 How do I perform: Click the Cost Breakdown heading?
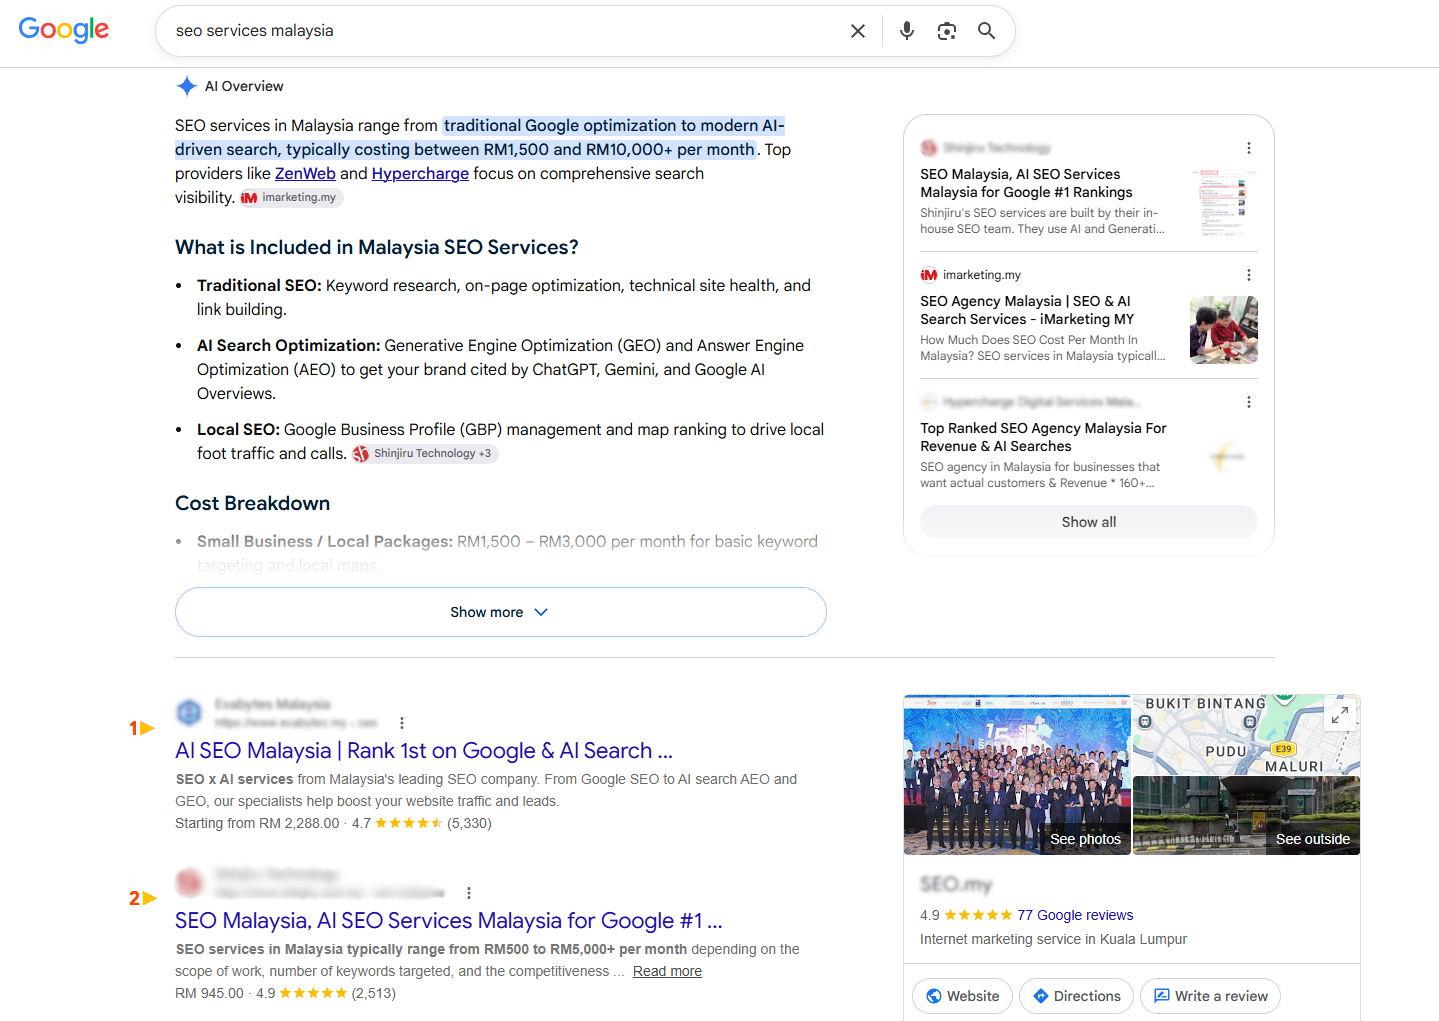tap(252, 504)
